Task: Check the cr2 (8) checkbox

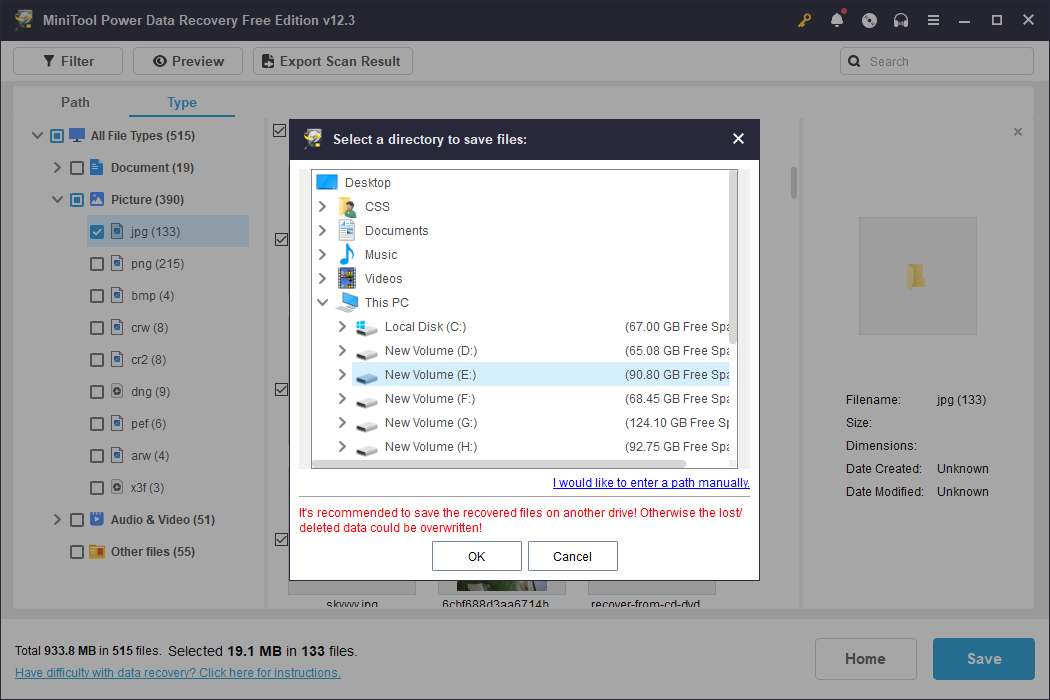Action: [x=97, y=360]
